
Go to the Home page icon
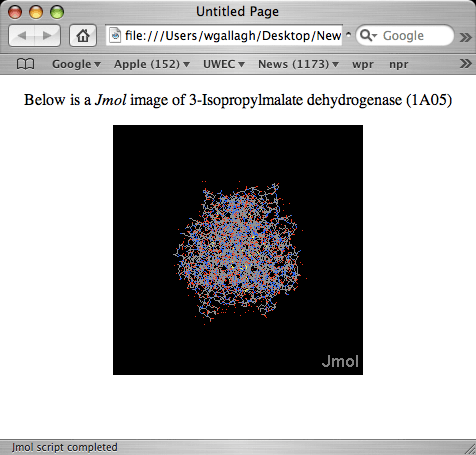(83, 35)
